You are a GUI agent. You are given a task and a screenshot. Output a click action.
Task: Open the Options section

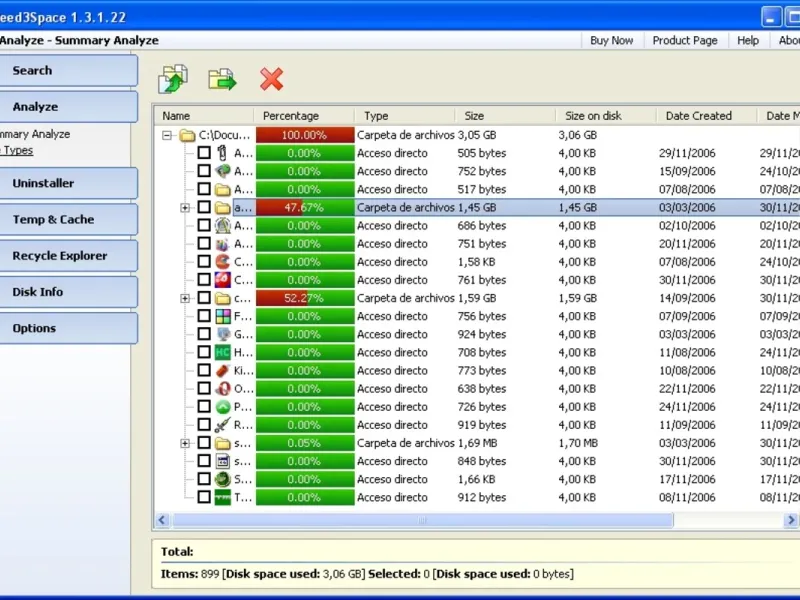point(68,328)
